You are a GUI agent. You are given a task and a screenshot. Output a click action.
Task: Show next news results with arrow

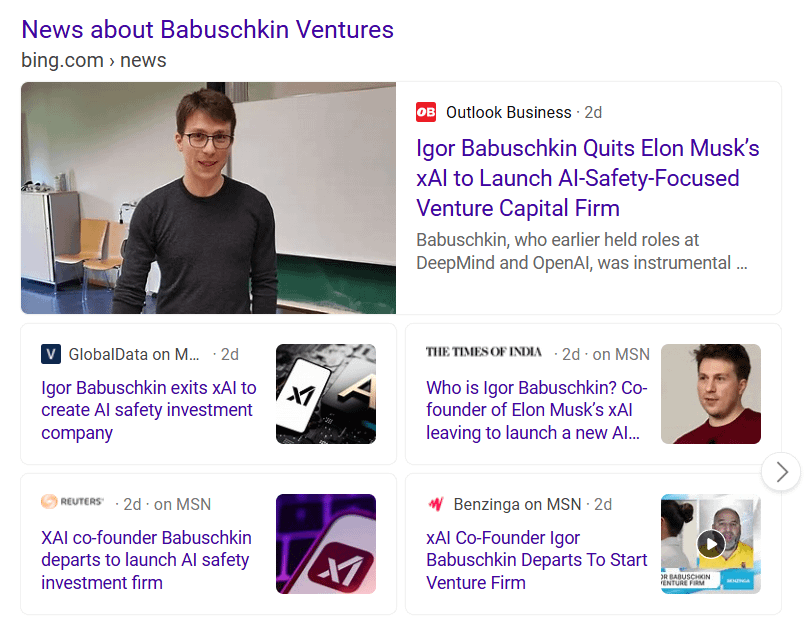coord(782,472)
